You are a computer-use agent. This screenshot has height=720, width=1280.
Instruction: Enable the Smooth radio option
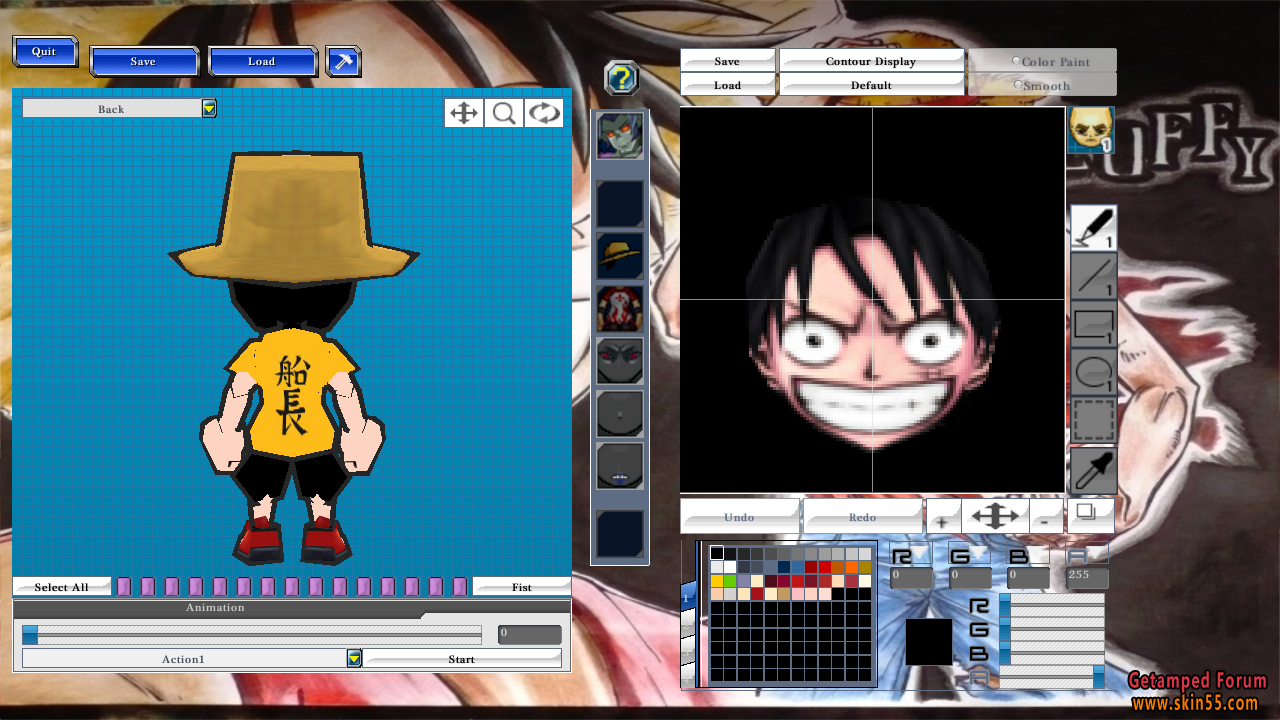[x=1017, y=85]
